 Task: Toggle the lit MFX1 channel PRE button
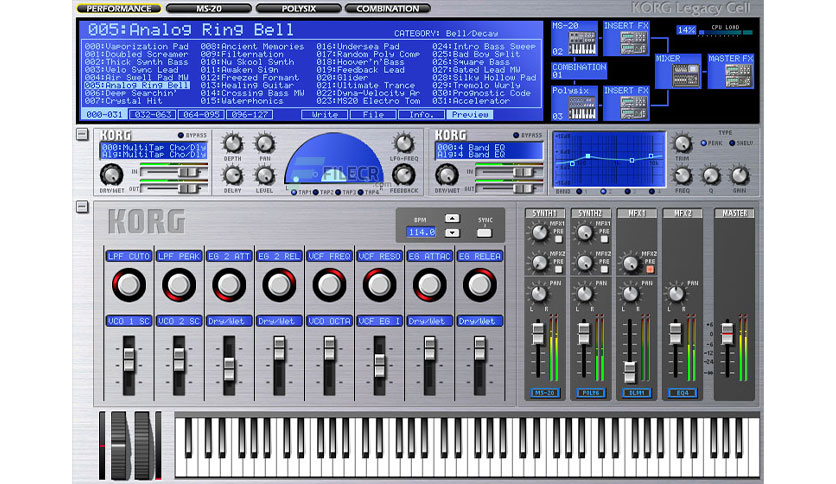(x=650, y=270)
